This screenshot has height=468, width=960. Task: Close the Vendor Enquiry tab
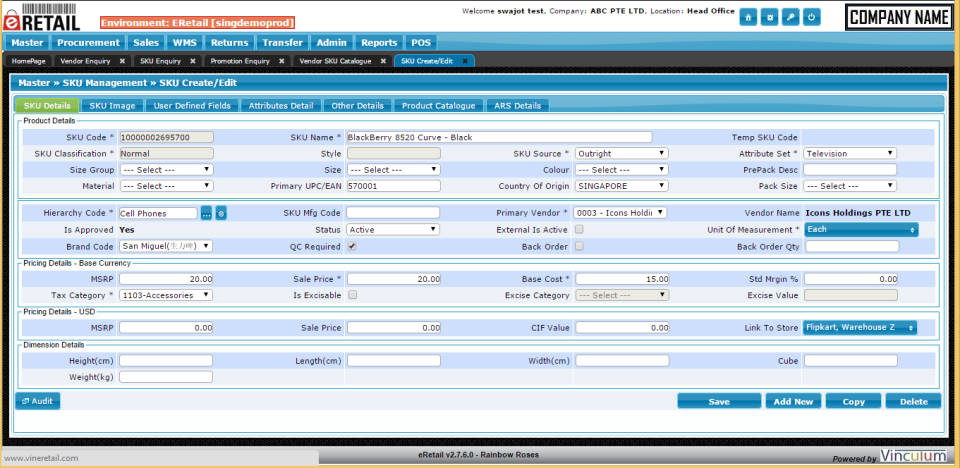pyautogui.click(x=122, y=61)
